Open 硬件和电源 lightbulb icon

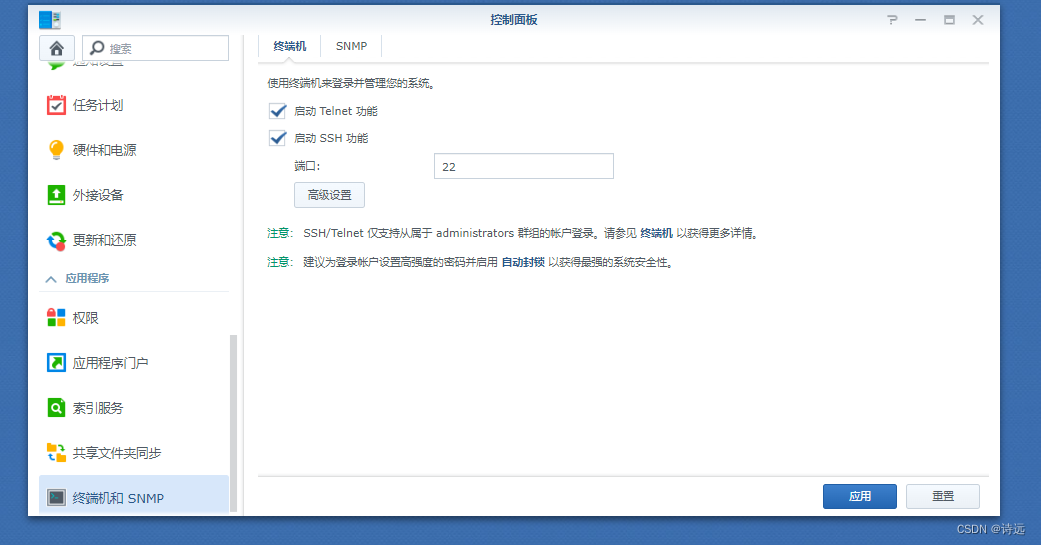(56, 150)
